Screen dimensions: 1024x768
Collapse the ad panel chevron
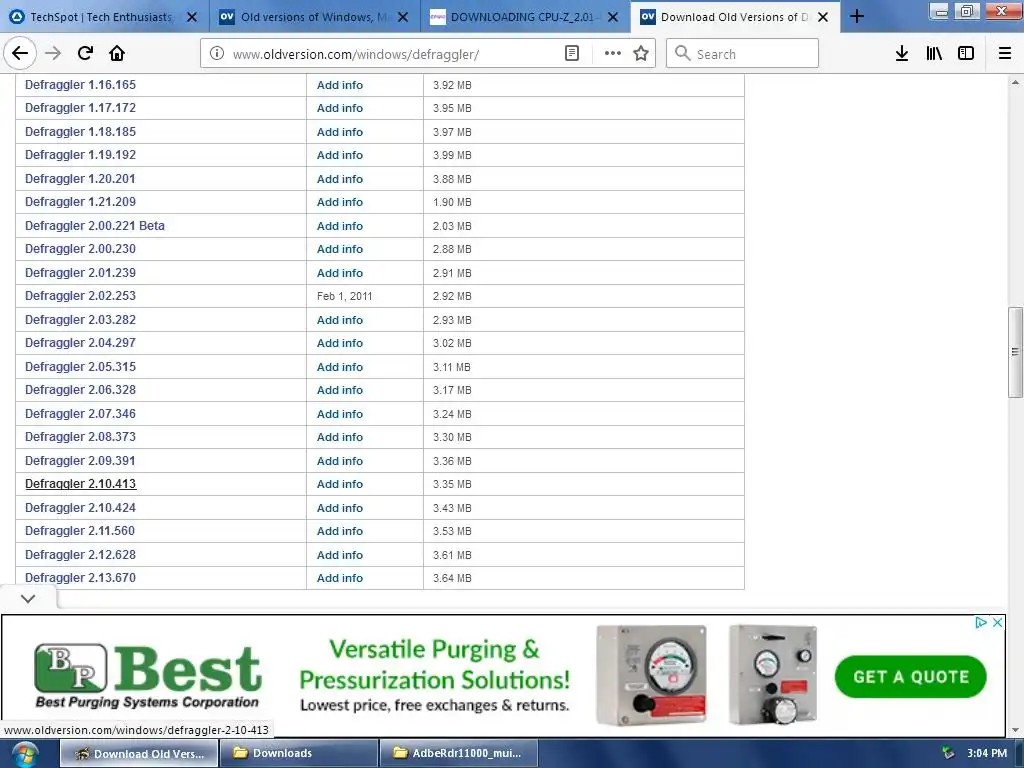pyautogui.click(x=28, y=598)
